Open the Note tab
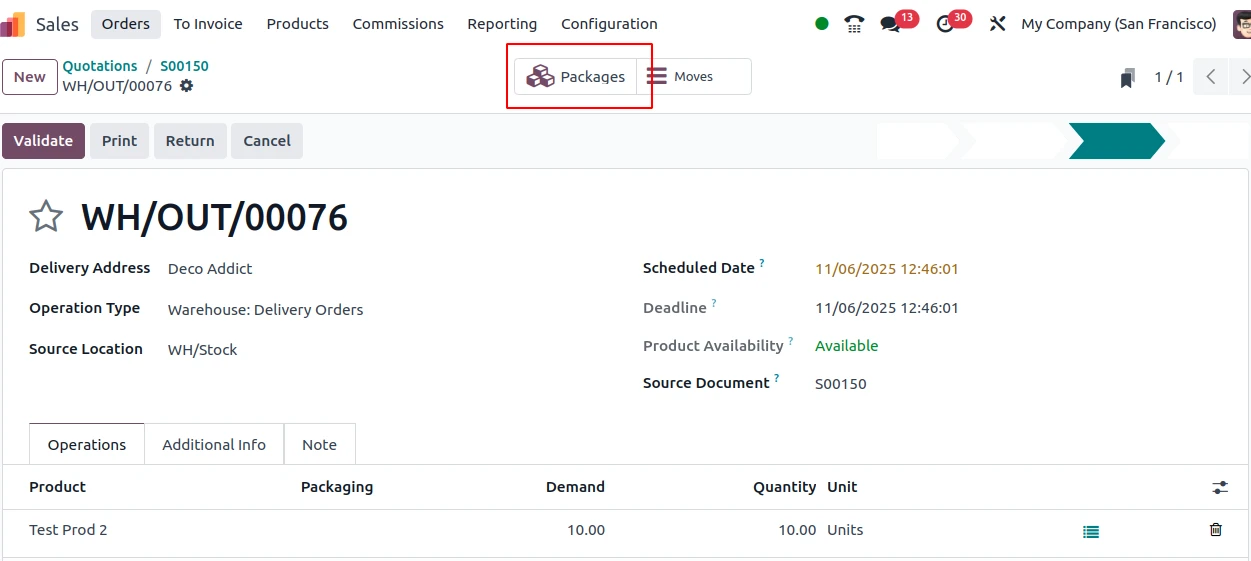This screenshot has height=561, width=1251. coord(319,445)
